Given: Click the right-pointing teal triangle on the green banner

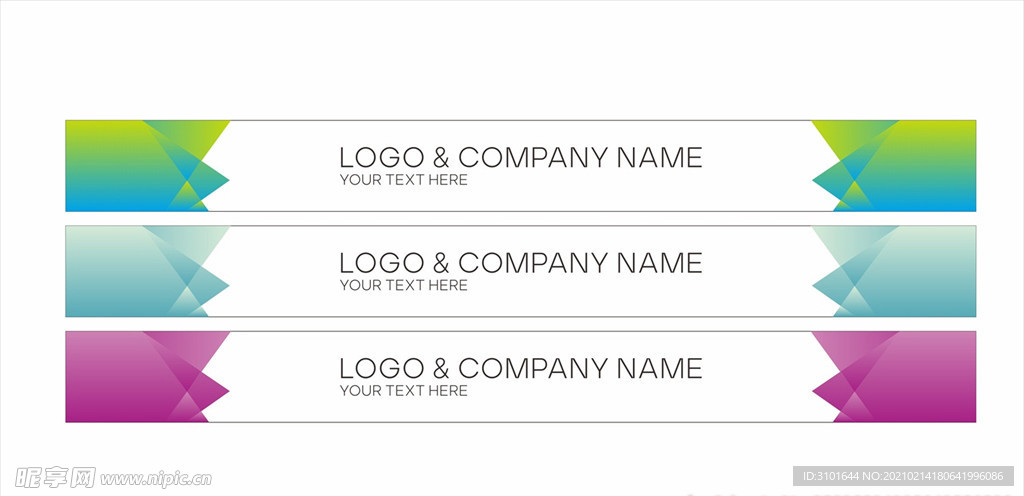Looking at the screenshot, I should click(x=212, y=180).
